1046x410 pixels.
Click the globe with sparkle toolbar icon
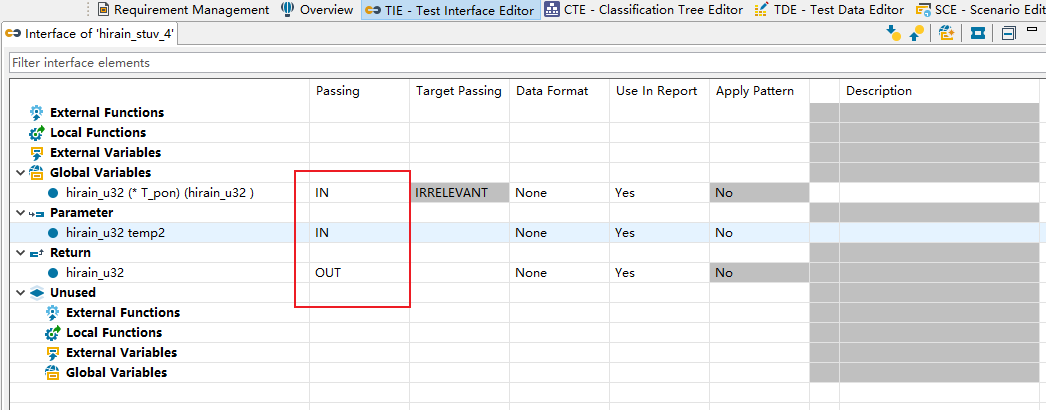[x=947, y=33]
